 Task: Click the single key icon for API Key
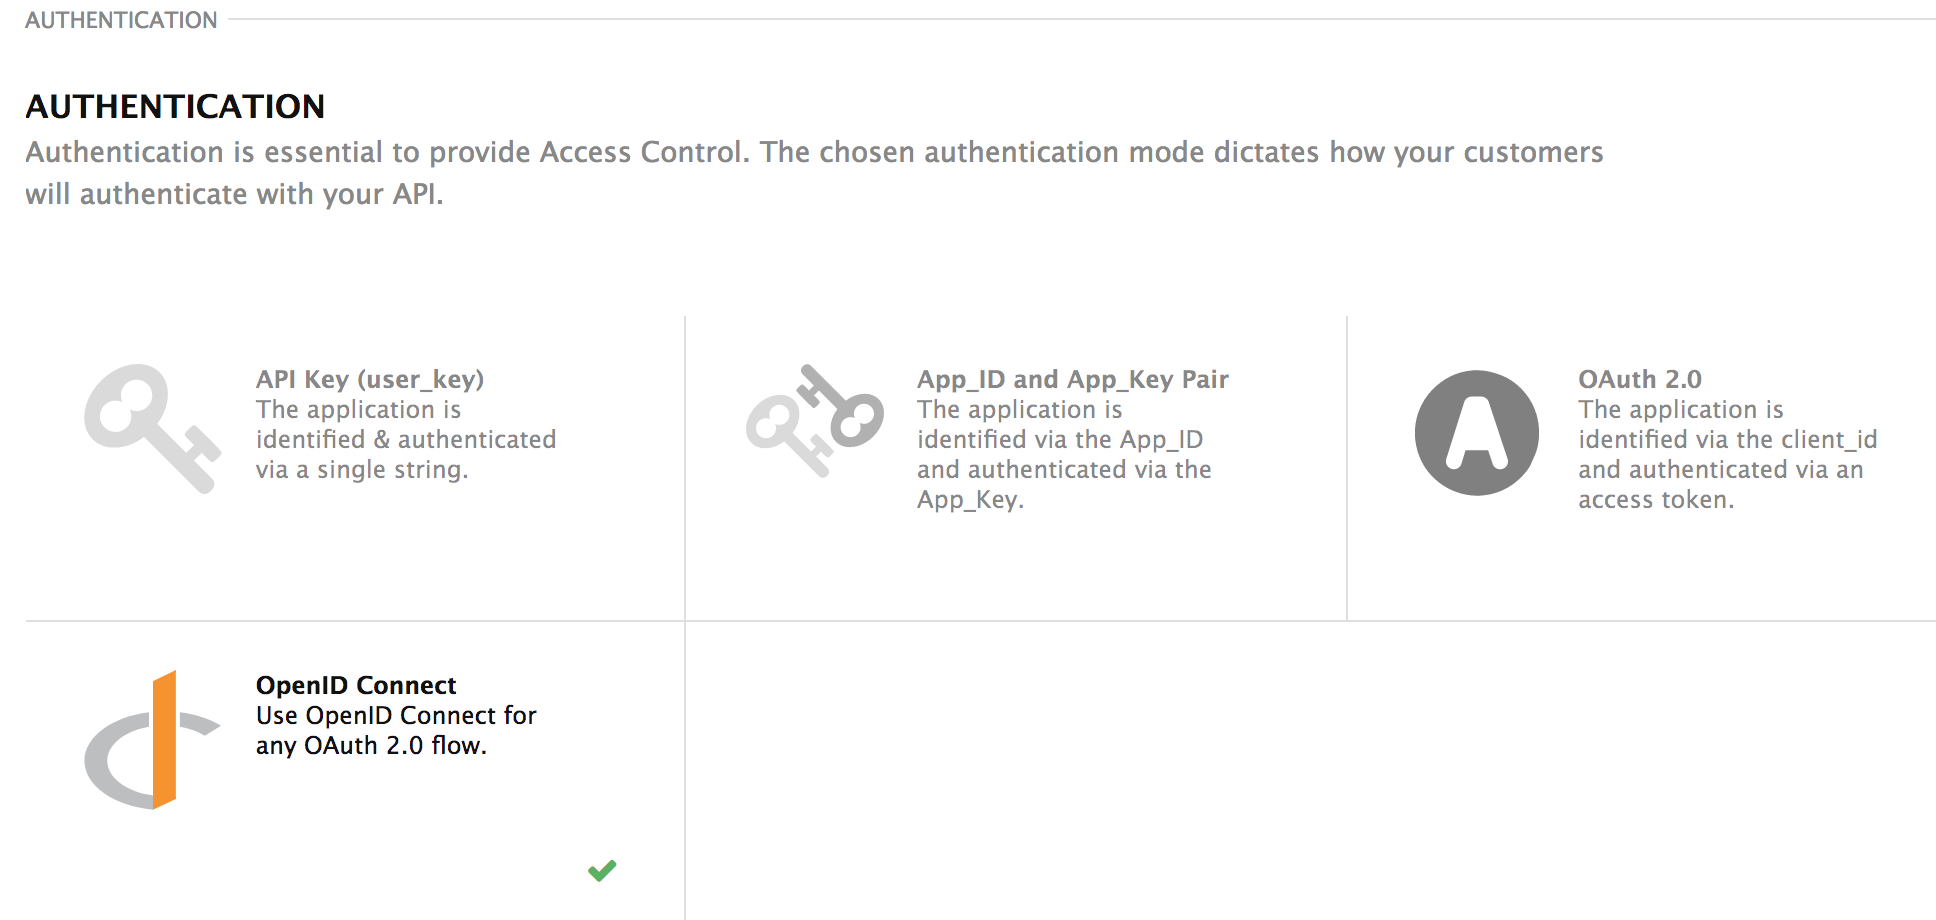[x=151, y=427]
